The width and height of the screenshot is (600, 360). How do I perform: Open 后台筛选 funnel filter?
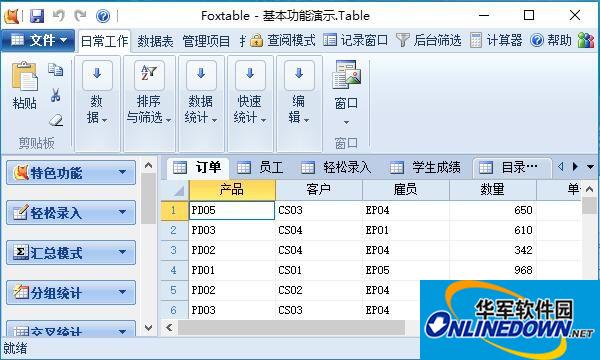point(428,40)
